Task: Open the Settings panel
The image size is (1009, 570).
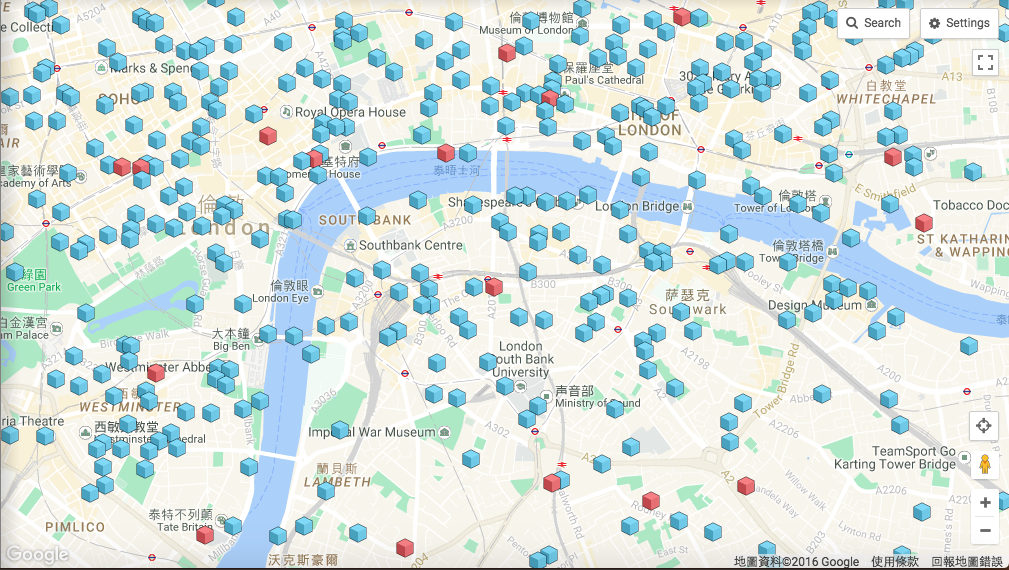Action: 958,23
